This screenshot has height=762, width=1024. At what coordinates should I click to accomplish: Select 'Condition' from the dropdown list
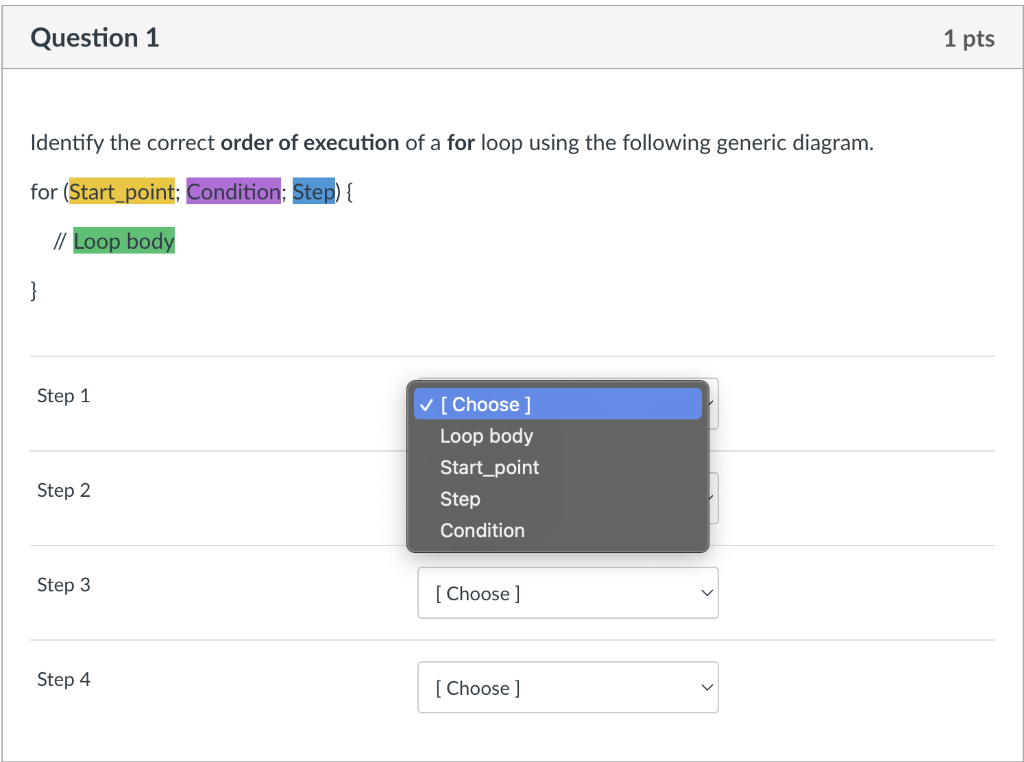pyautogui.click(x=482, y=530)
